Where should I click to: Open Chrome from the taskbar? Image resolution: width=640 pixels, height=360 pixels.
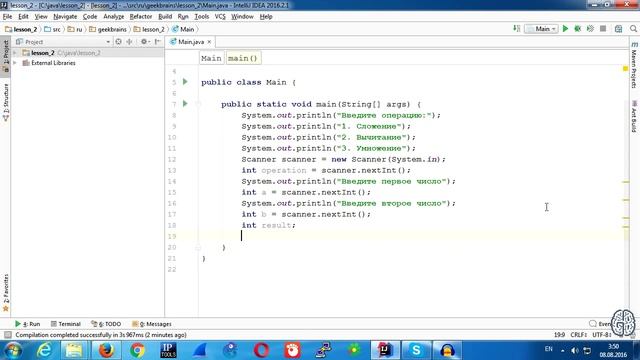pyautogui.click(x=138, y=350)
